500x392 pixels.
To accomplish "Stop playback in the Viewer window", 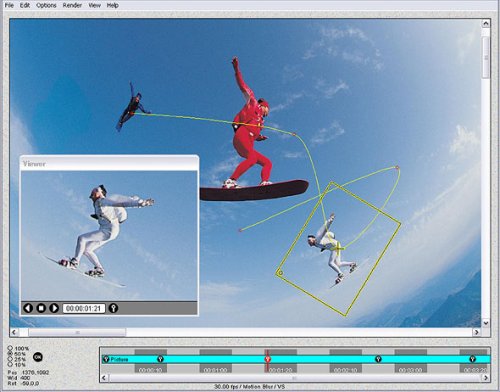I will pos(41,308).
